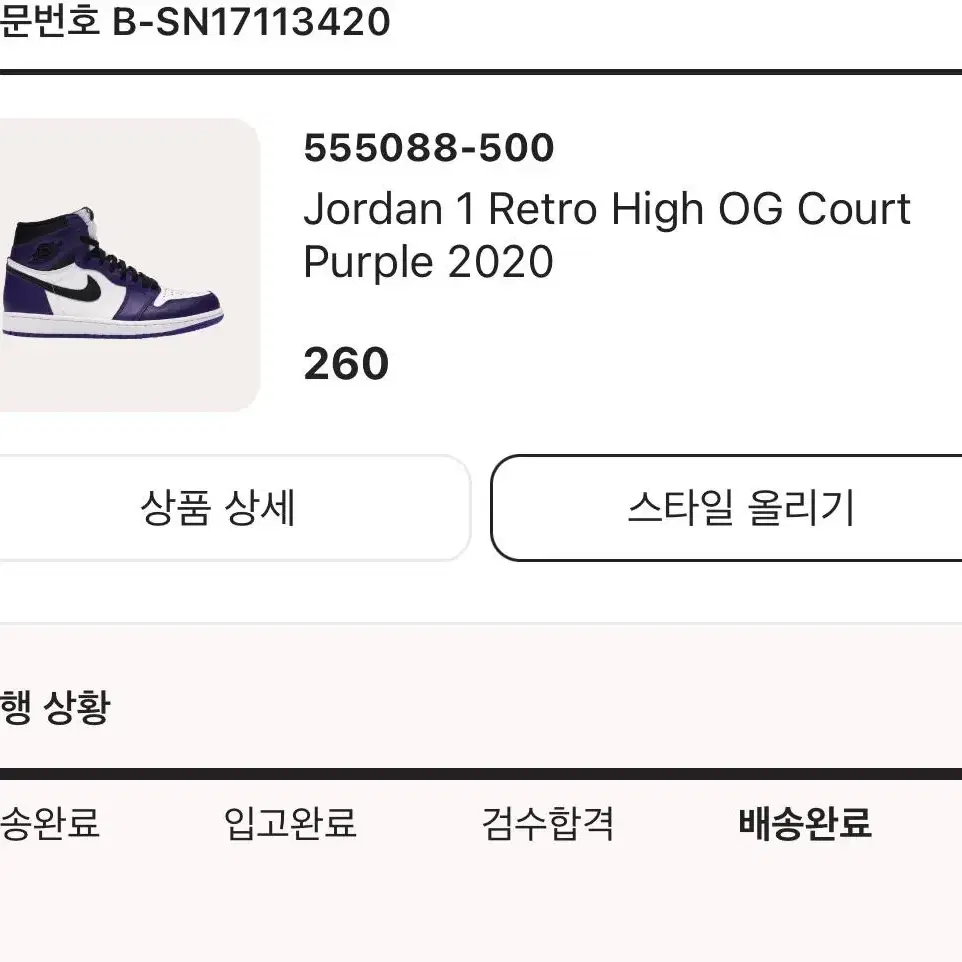Viewport: 962px width, 962px height.
Task: Click the black delivery progress bar
Action: click(481, 774)
